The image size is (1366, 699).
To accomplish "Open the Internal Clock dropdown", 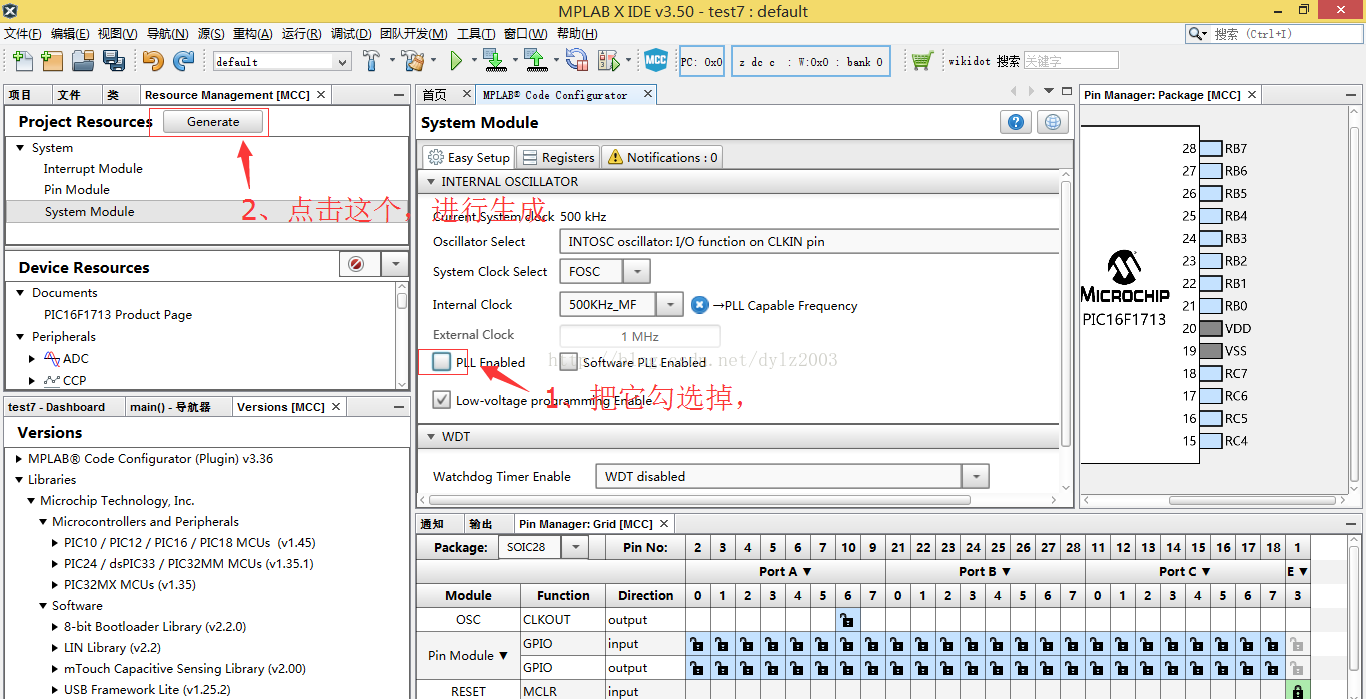I will click(x=671, y=305).
